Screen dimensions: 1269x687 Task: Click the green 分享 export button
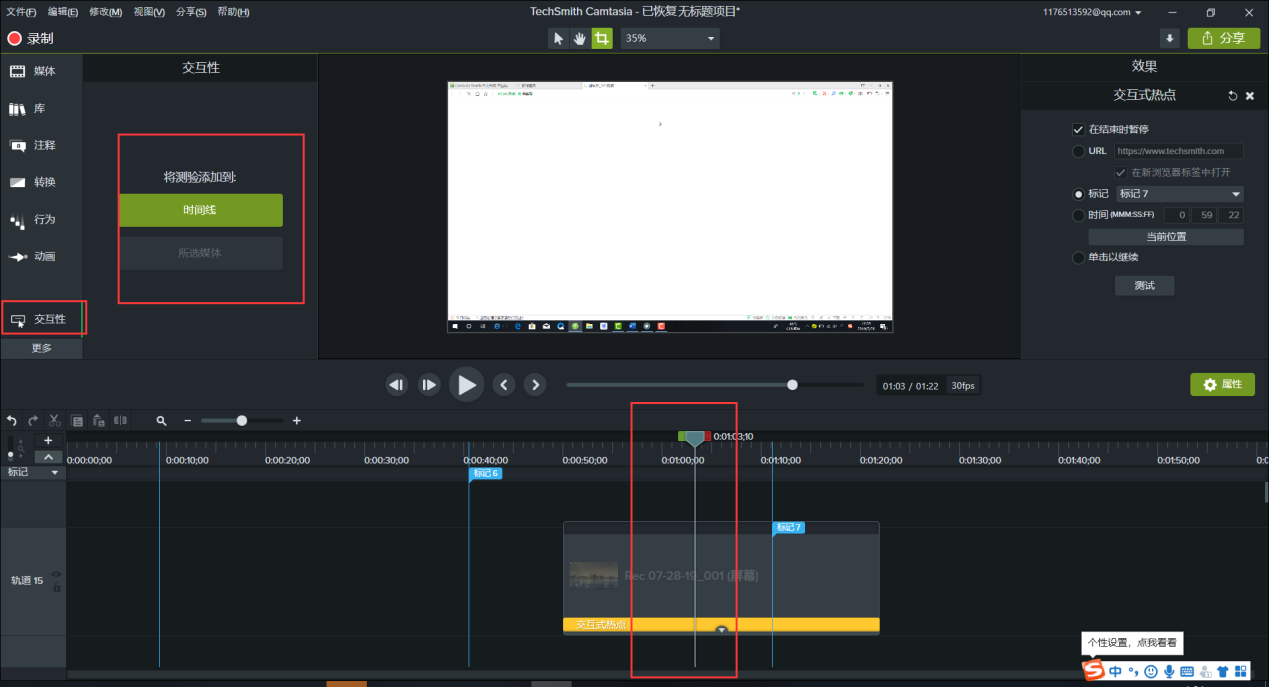coord(1224,38)
